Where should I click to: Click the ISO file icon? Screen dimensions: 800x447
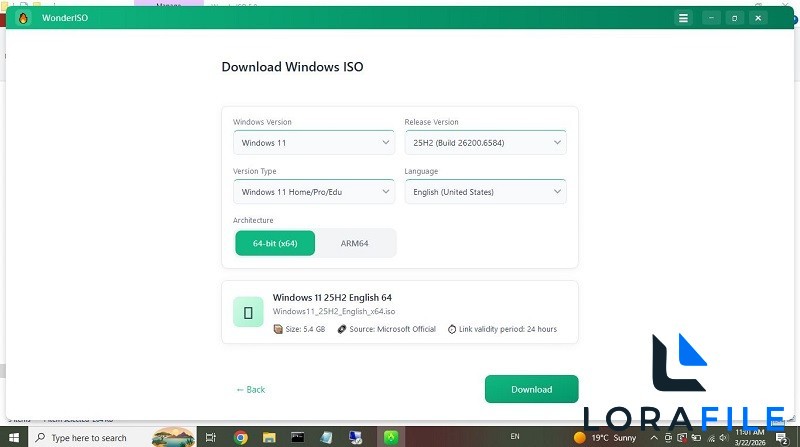click(x=248, y=312)
